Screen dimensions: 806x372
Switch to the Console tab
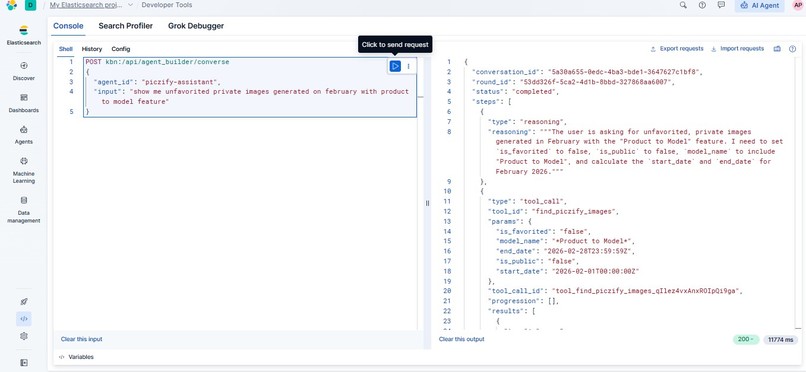68,26
